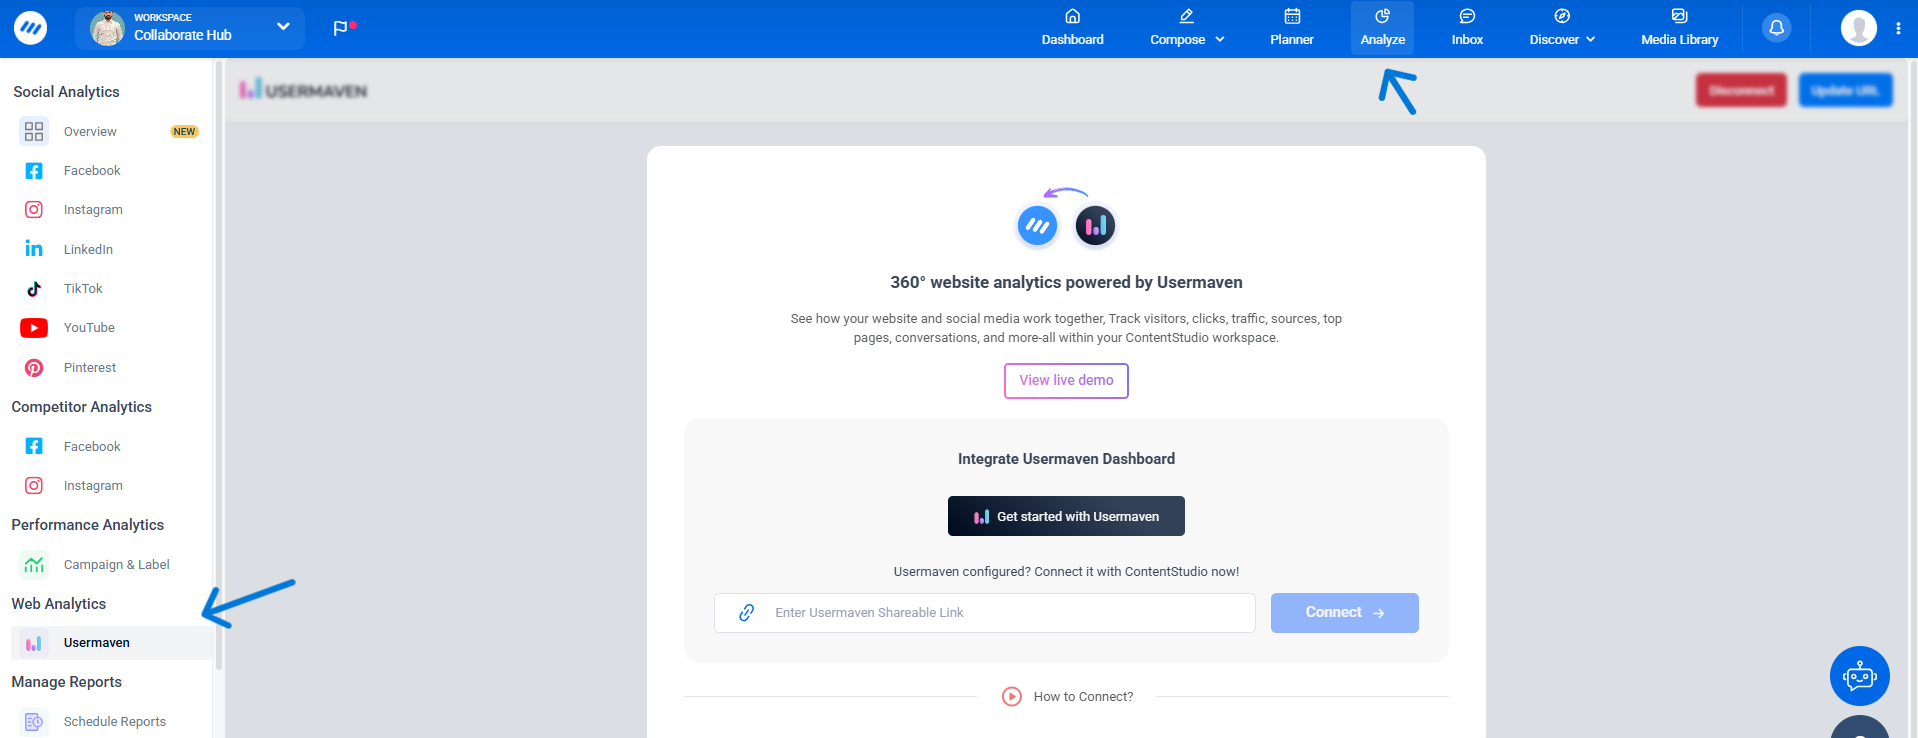Image resolution: width=1918 pixels, height=738 pixels.
Task: Open the Collaborate Hub workspace dropdown
Action: click(x=189, y=28)
